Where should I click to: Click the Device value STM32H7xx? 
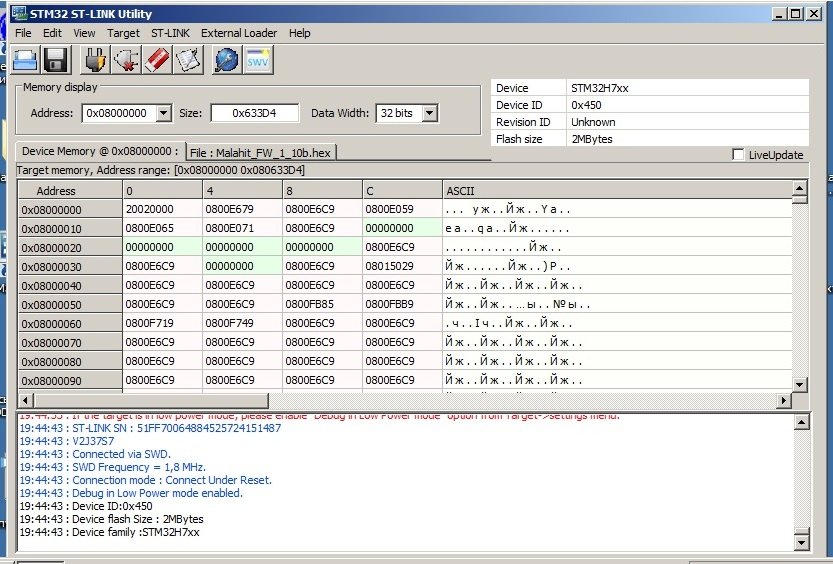(x=600, y=88)
